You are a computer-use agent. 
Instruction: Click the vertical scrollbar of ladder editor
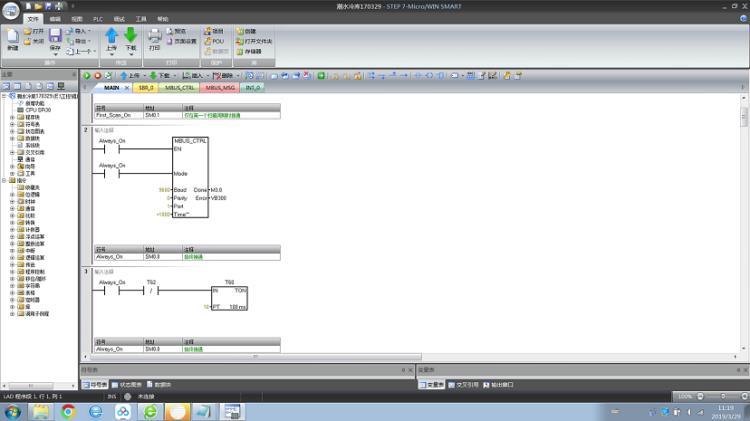pyautogui.click(x=744, y=116)
